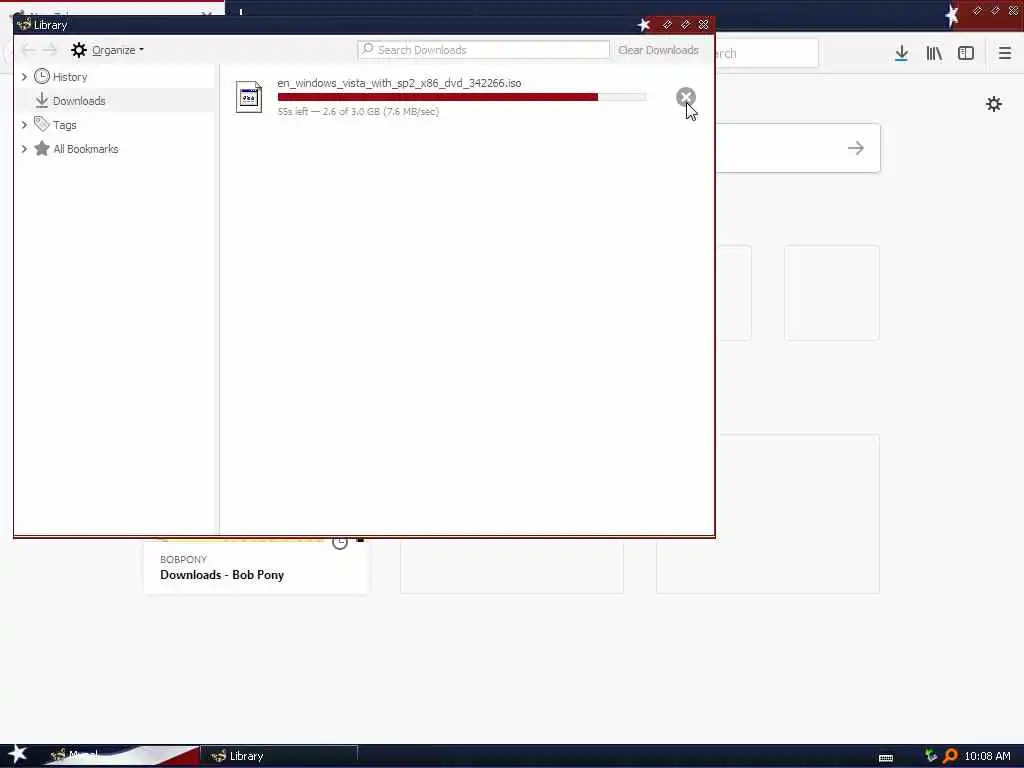Click the Organize gear icon

click(x=78, y=50)
